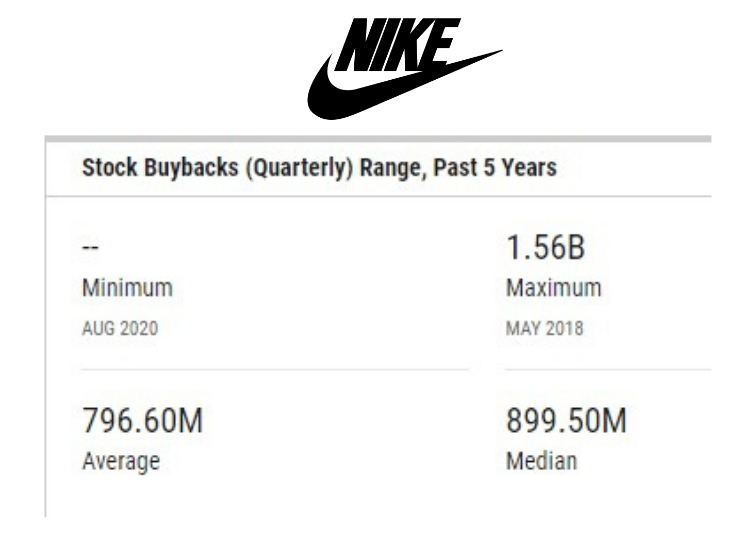
Task: Click the 796.60M average value
Action: tap(142, 422)
